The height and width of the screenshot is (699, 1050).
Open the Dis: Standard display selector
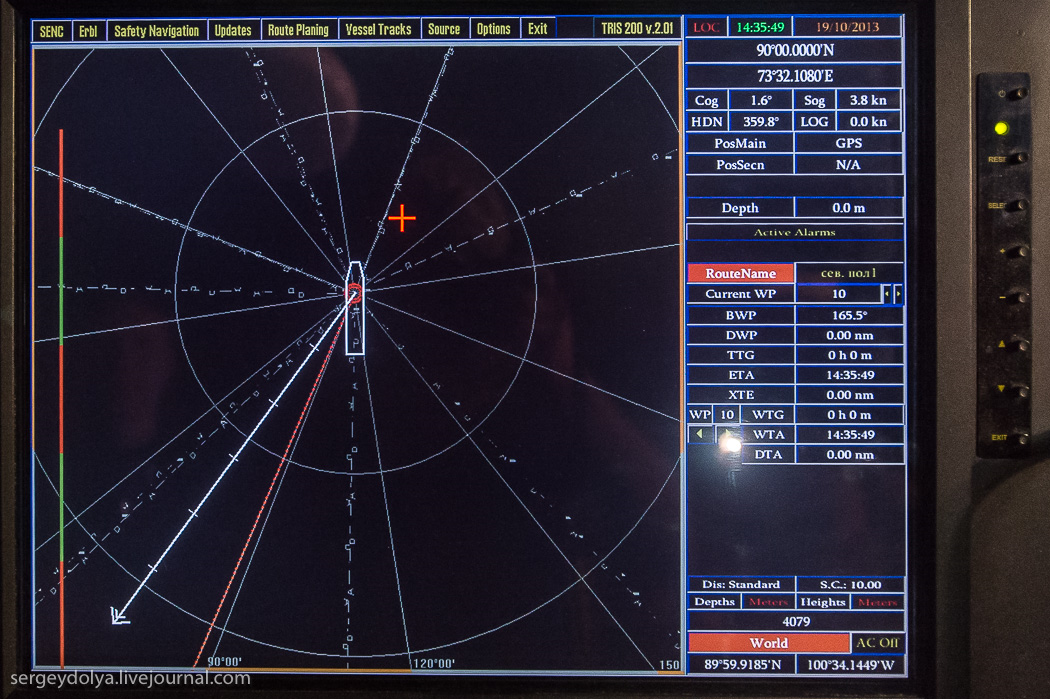coord(740,584)
